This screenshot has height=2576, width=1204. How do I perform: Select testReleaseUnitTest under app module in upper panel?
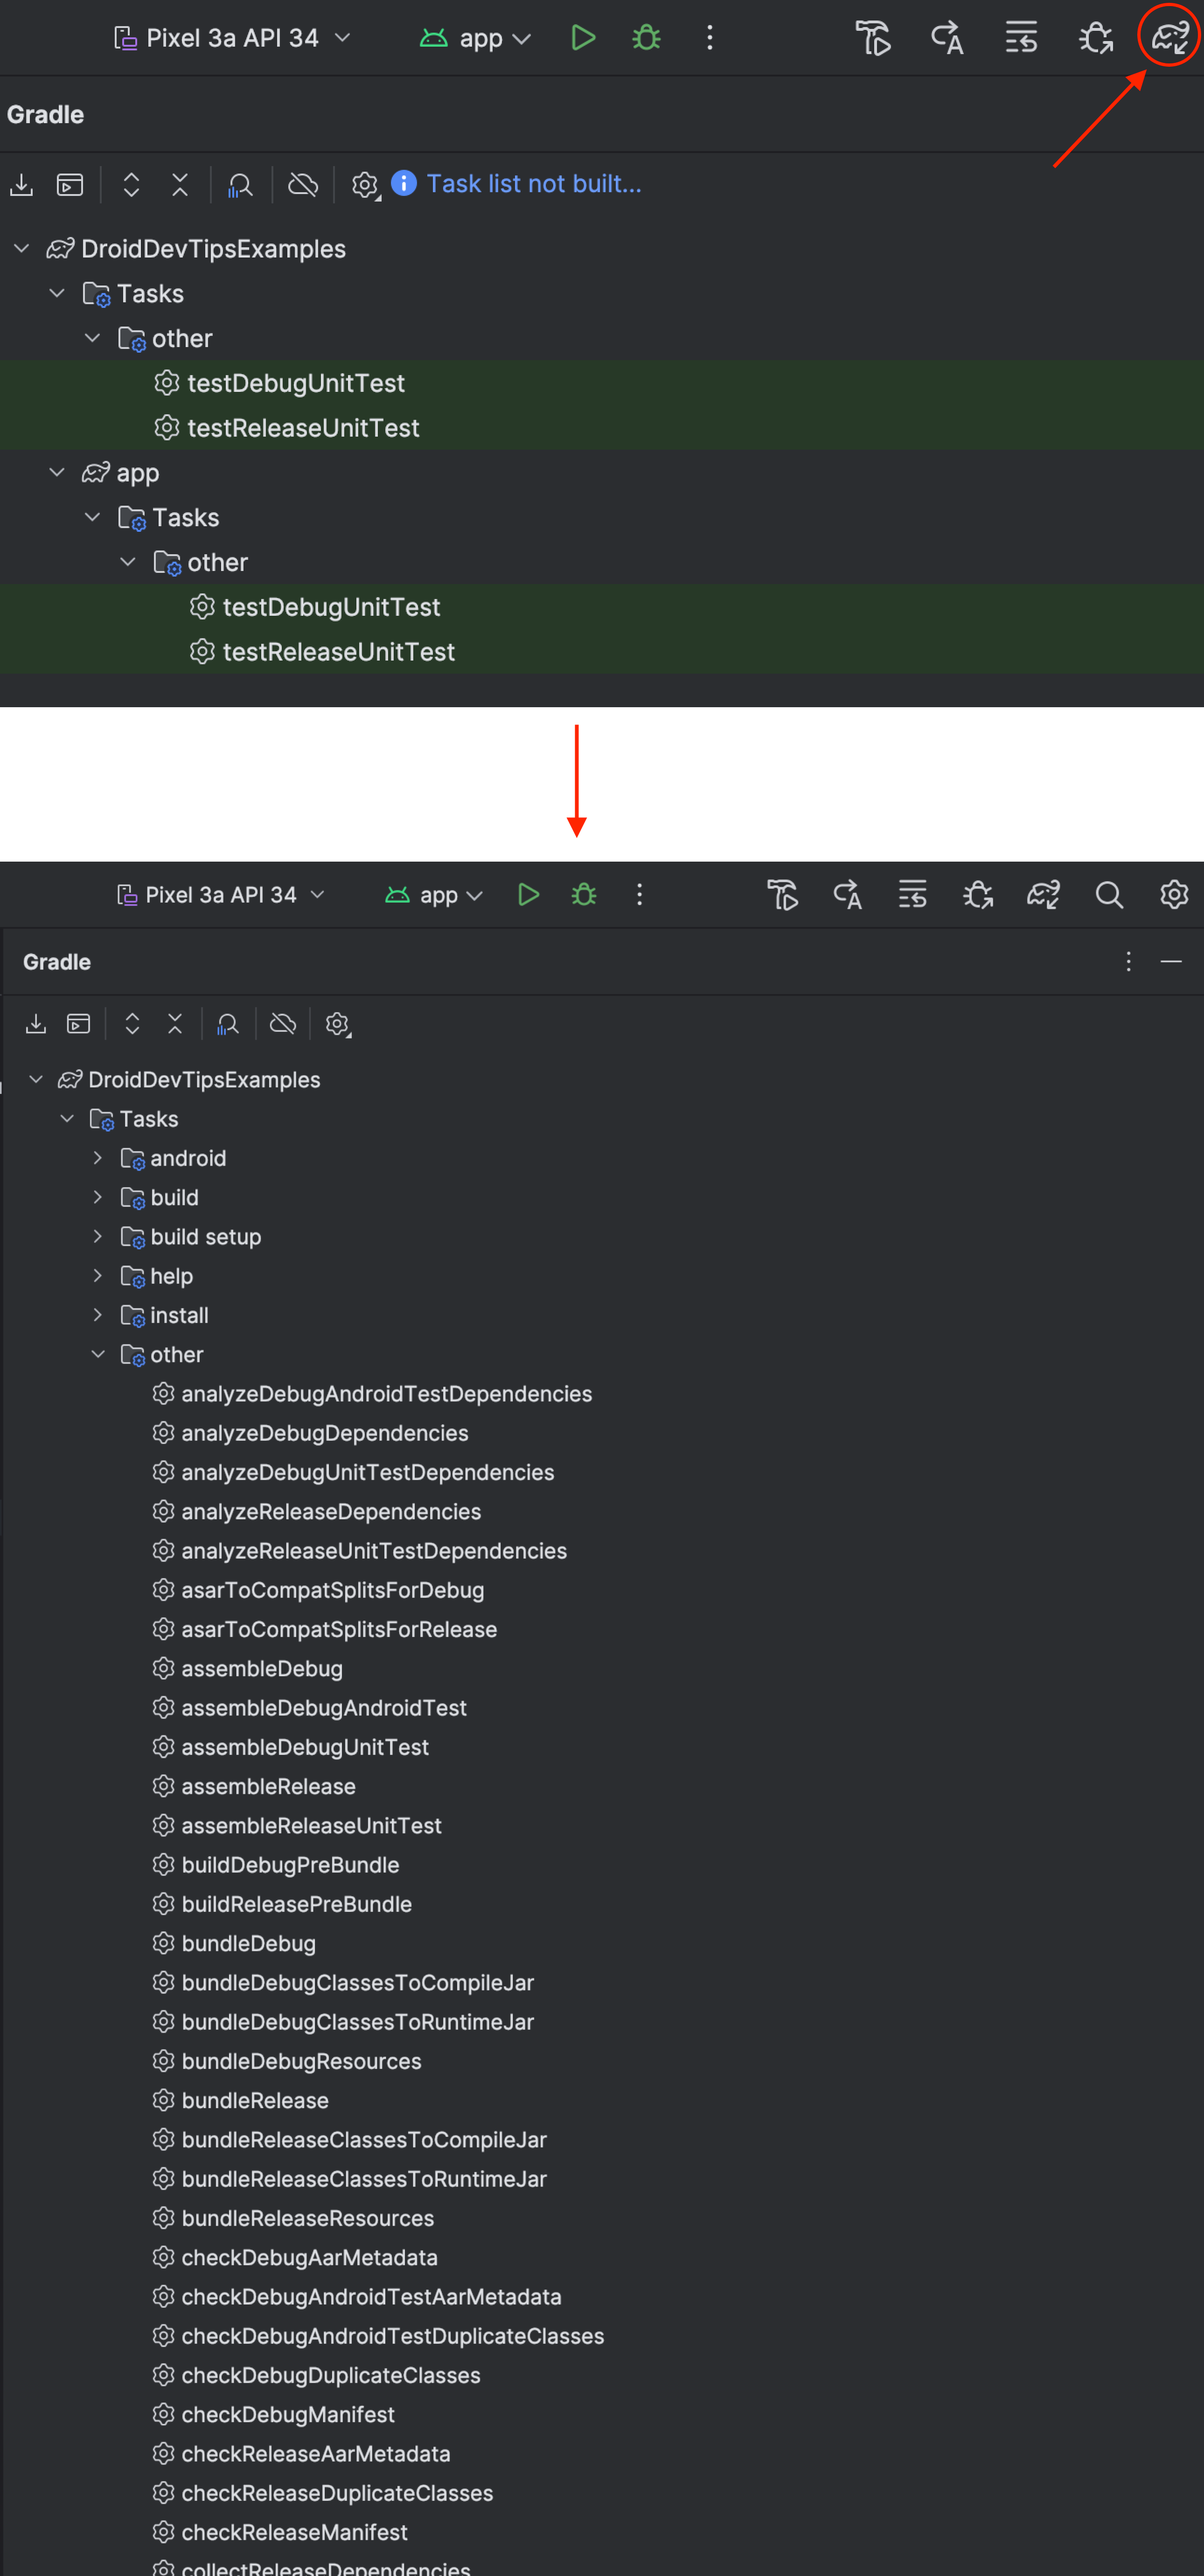point(338,652)
